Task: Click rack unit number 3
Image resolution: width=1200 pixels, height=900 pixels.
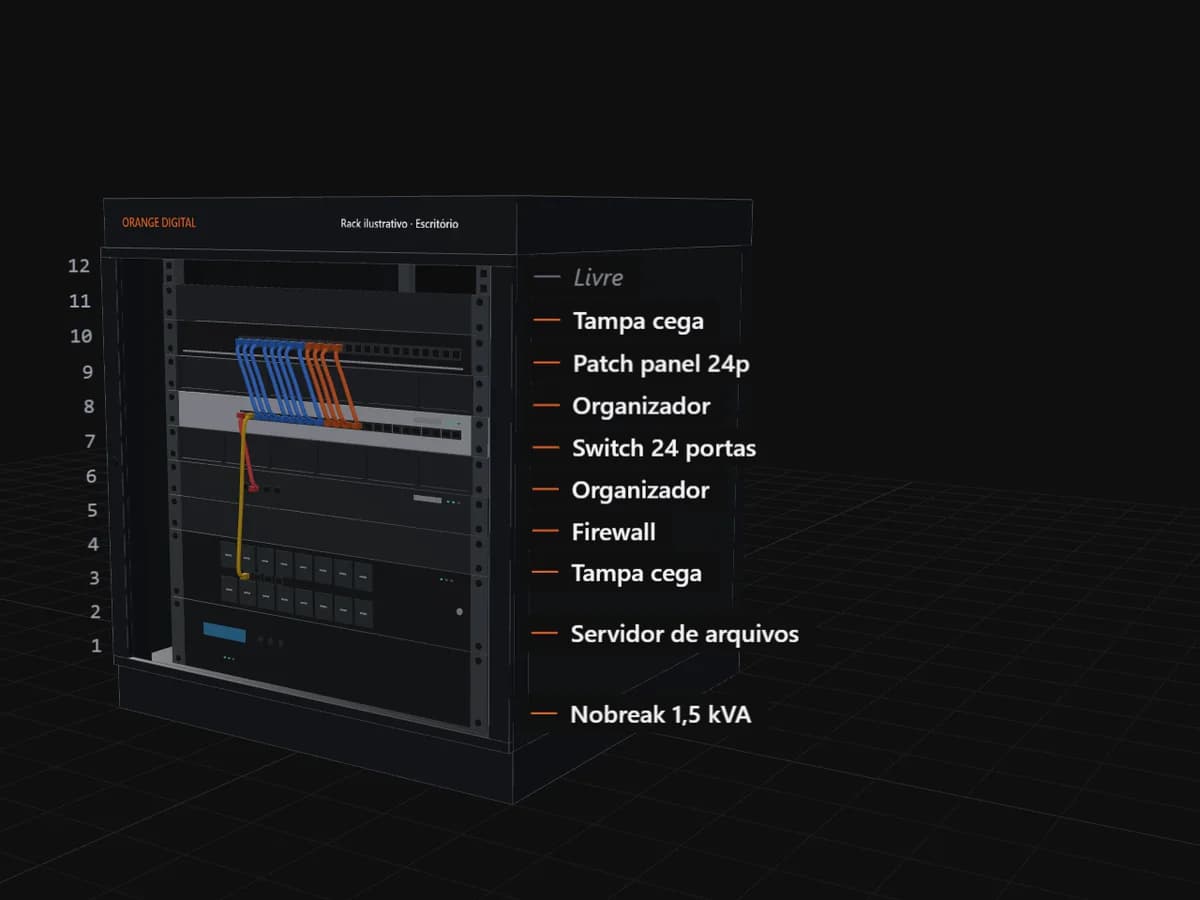Action: point(95,578)
